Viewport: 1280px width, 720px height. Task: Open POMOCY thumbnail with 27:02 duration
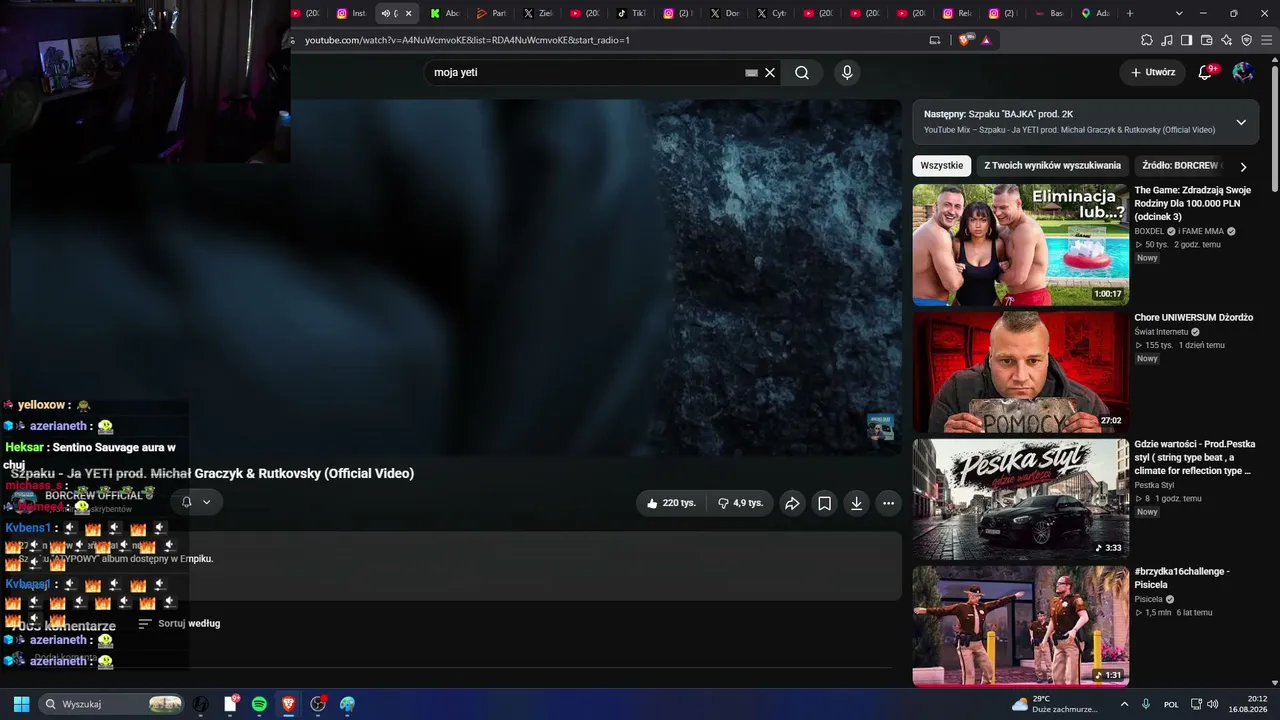tap(1020, 372)
